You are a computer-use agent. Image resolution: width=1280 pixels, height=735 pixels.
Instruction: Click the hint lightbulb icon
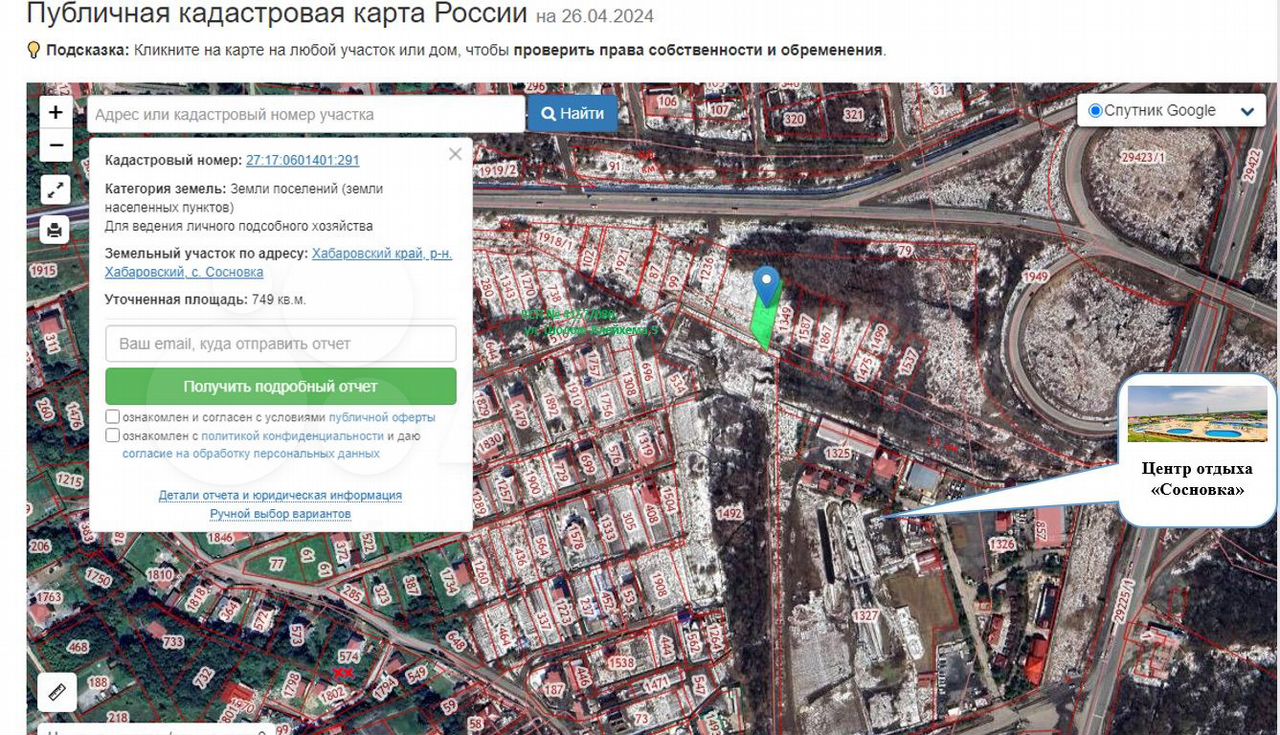pos(33,50)
